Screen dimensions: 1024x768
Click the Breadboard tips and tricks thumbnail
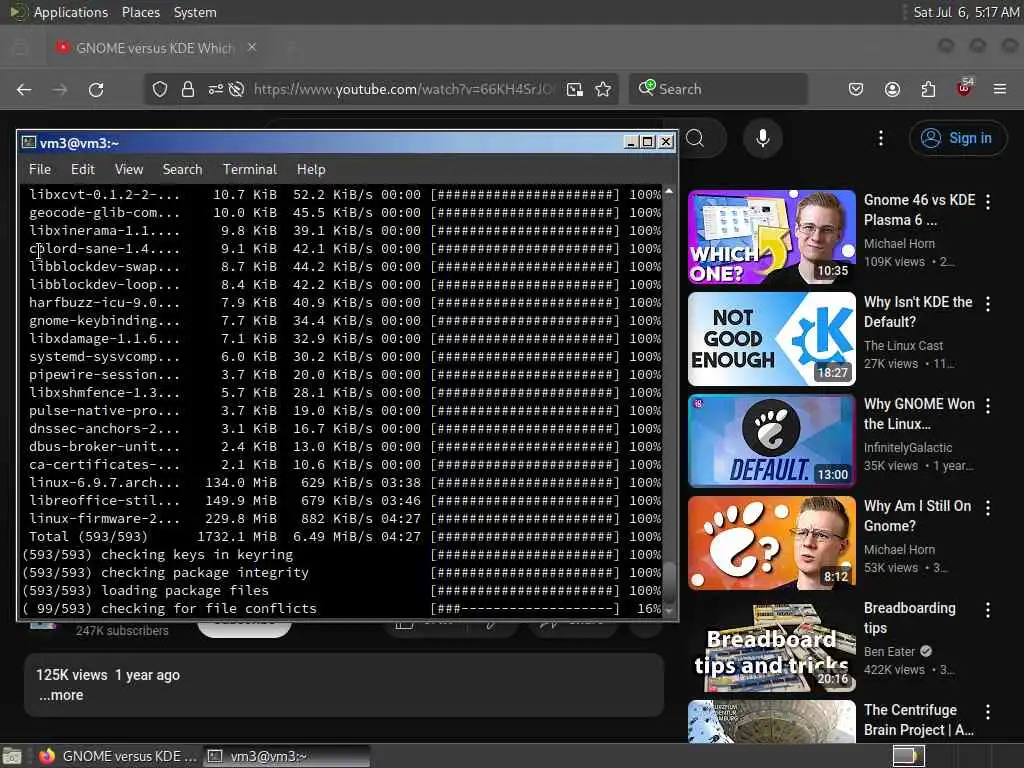(772, 645)
